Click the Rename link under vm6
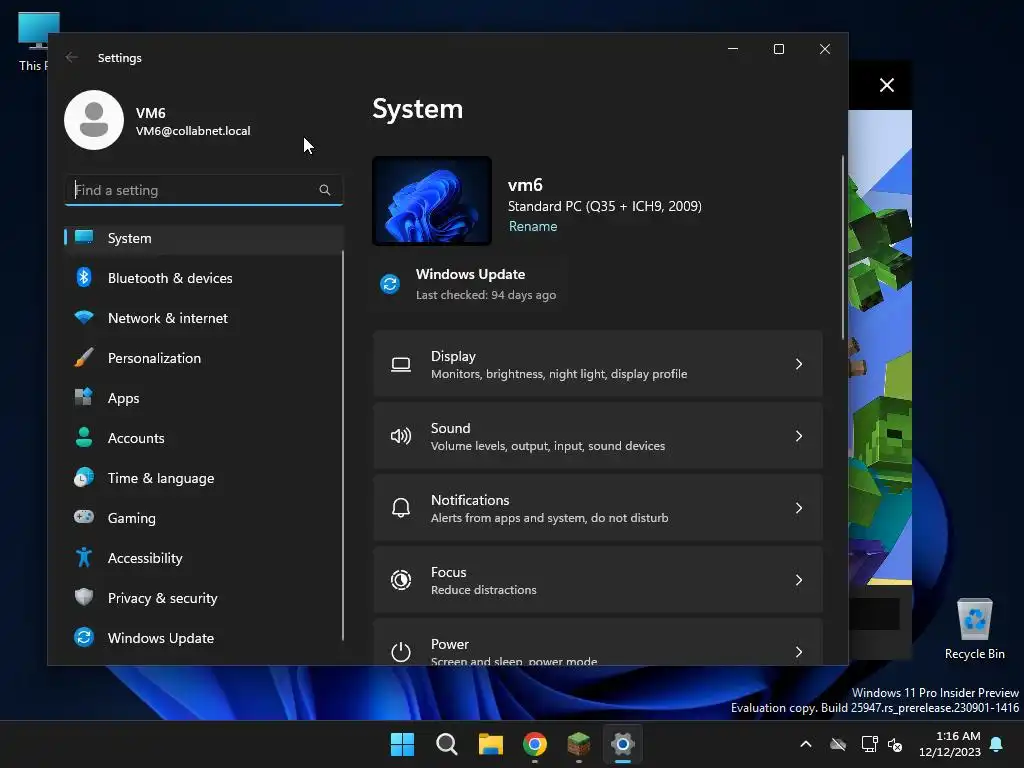Viewport: 1024px width, 768px height. tap(533, 226)
